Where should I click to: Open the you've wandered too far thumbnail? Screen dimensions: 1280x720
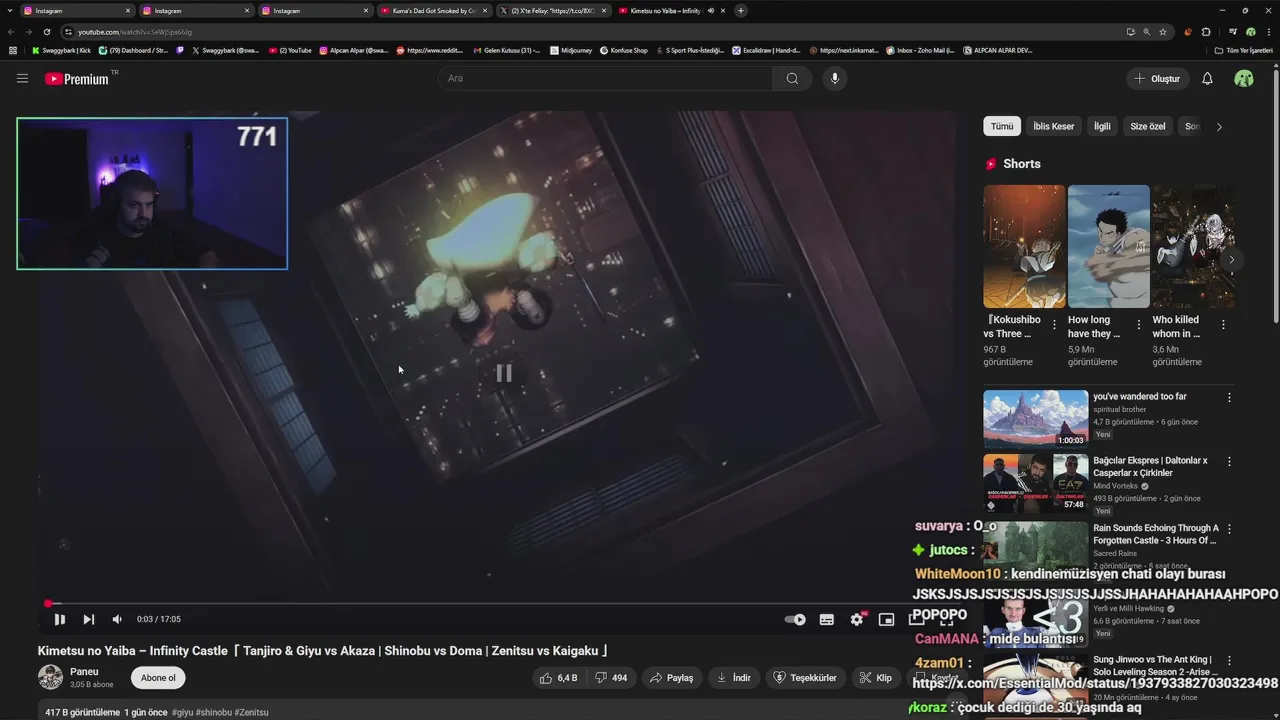[1035, 419]
